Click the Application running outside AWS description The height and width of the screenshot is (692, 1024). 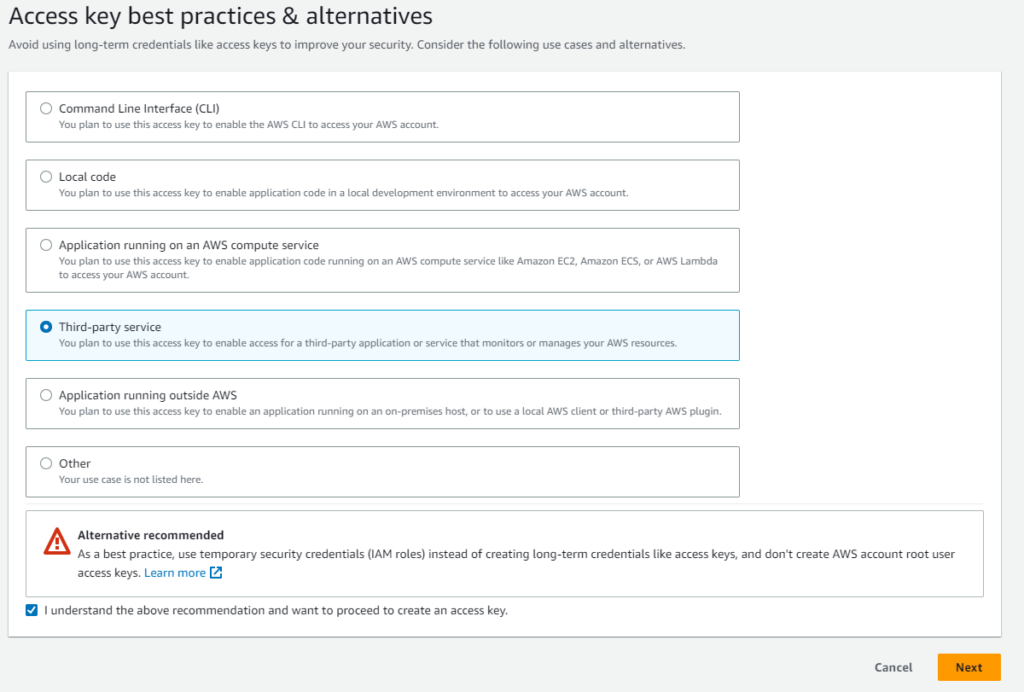tap(390, 411)
